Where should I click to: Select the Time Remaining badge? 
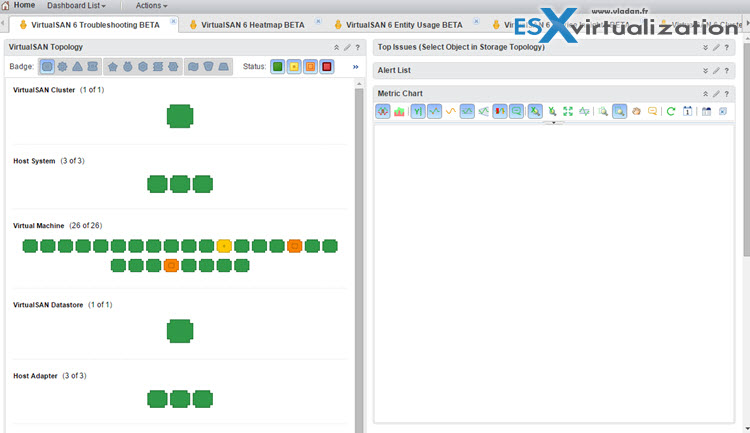[128, 67]
